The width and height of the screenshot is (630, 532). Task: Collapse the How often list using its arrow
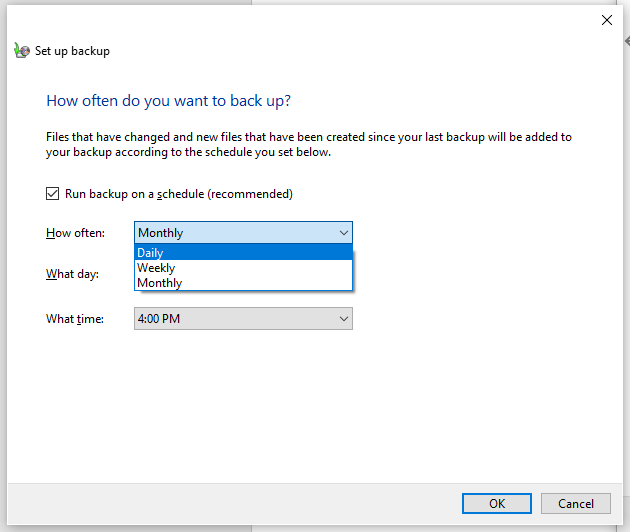click(343, 233)
